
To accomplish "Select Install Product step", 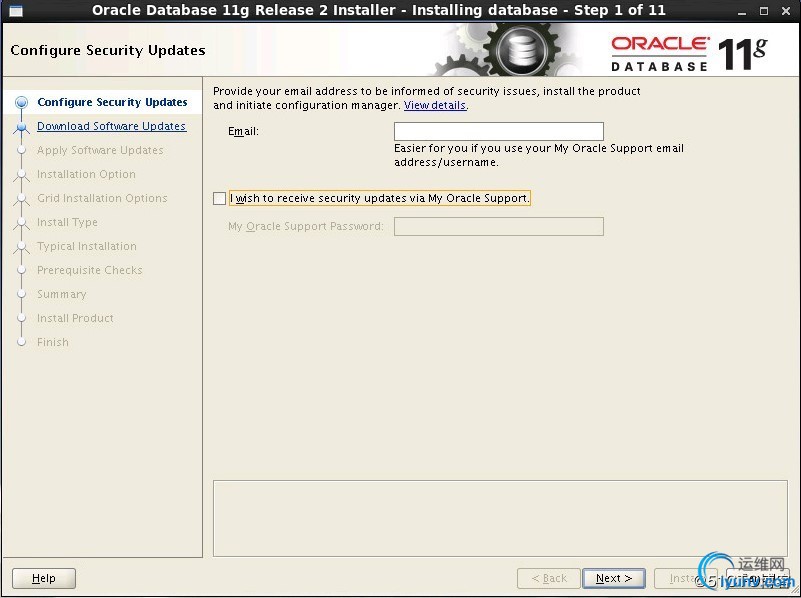I will (76, 318).
